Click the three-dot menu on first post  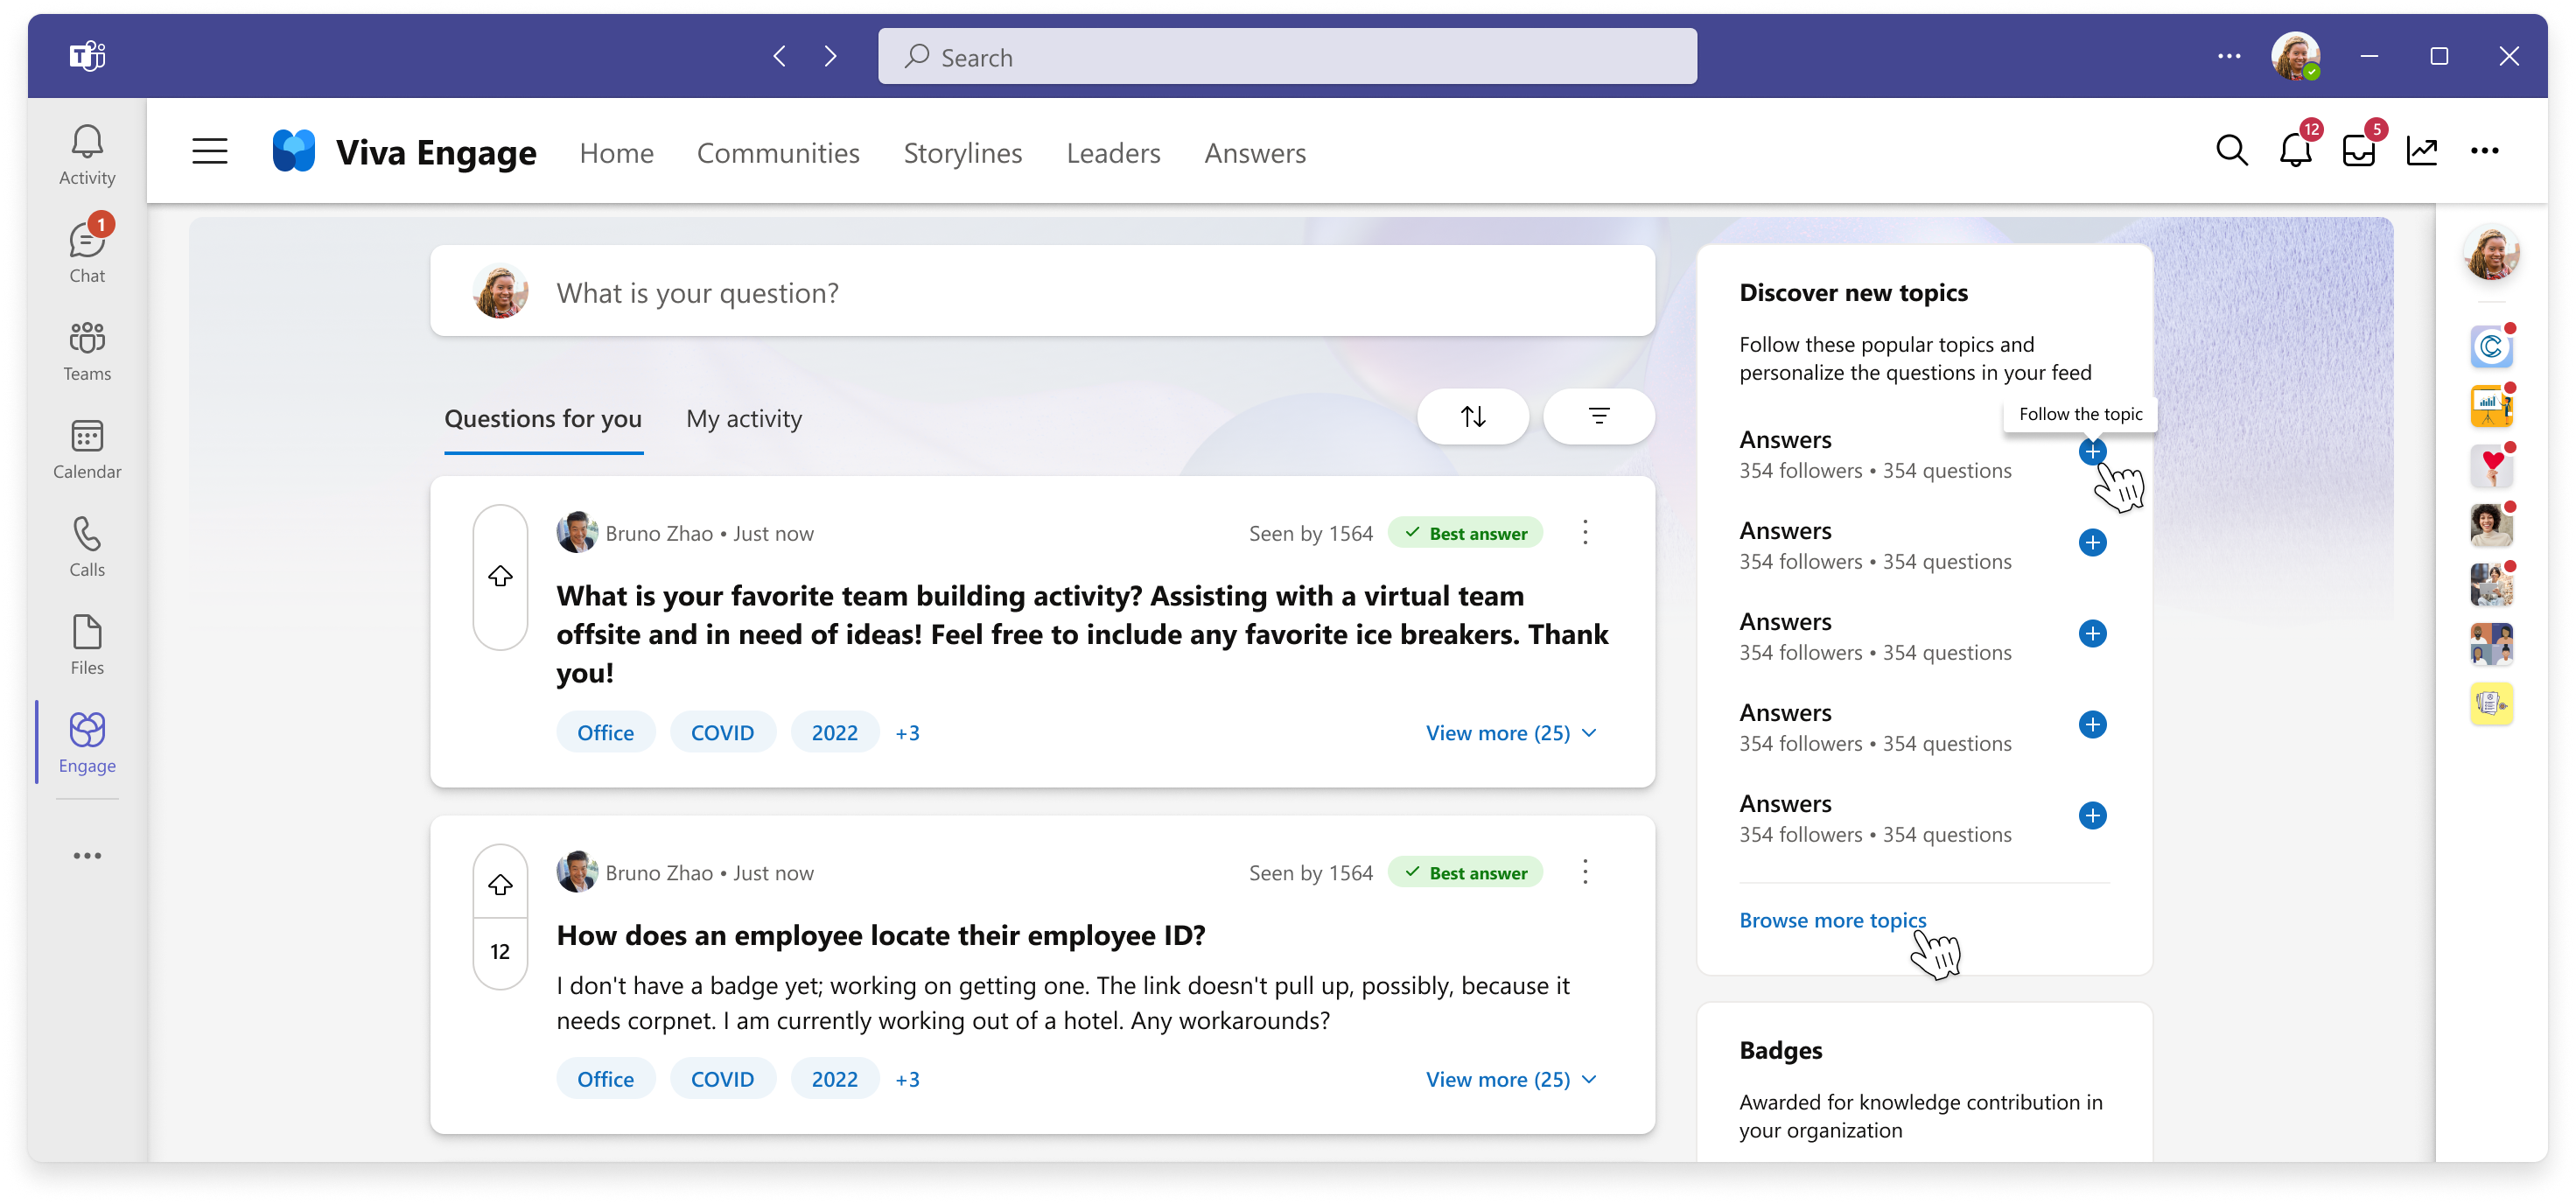[1584, 532]
